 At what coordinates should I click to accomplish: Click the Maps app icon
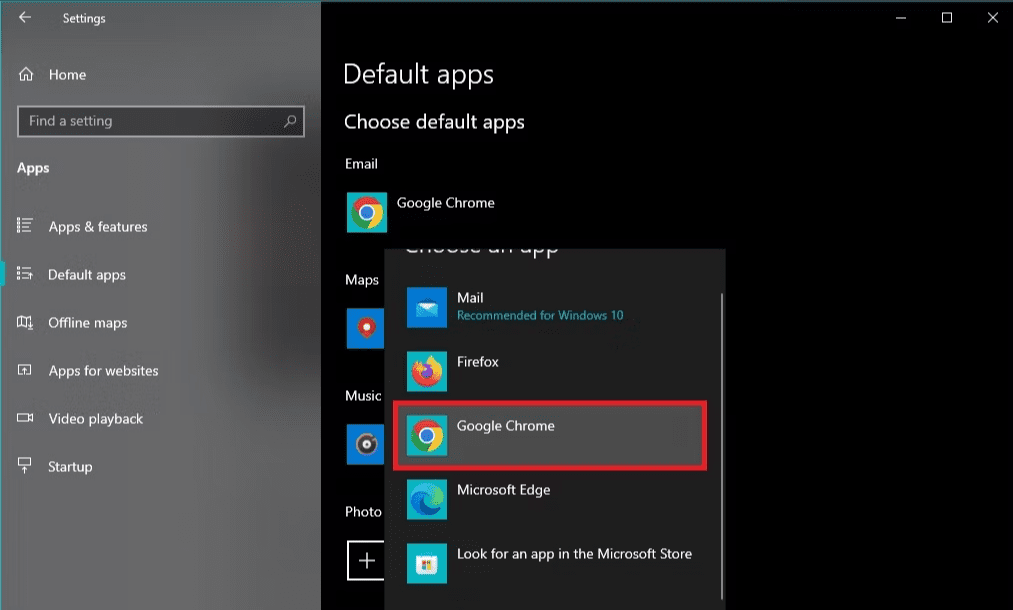[364, 328]
